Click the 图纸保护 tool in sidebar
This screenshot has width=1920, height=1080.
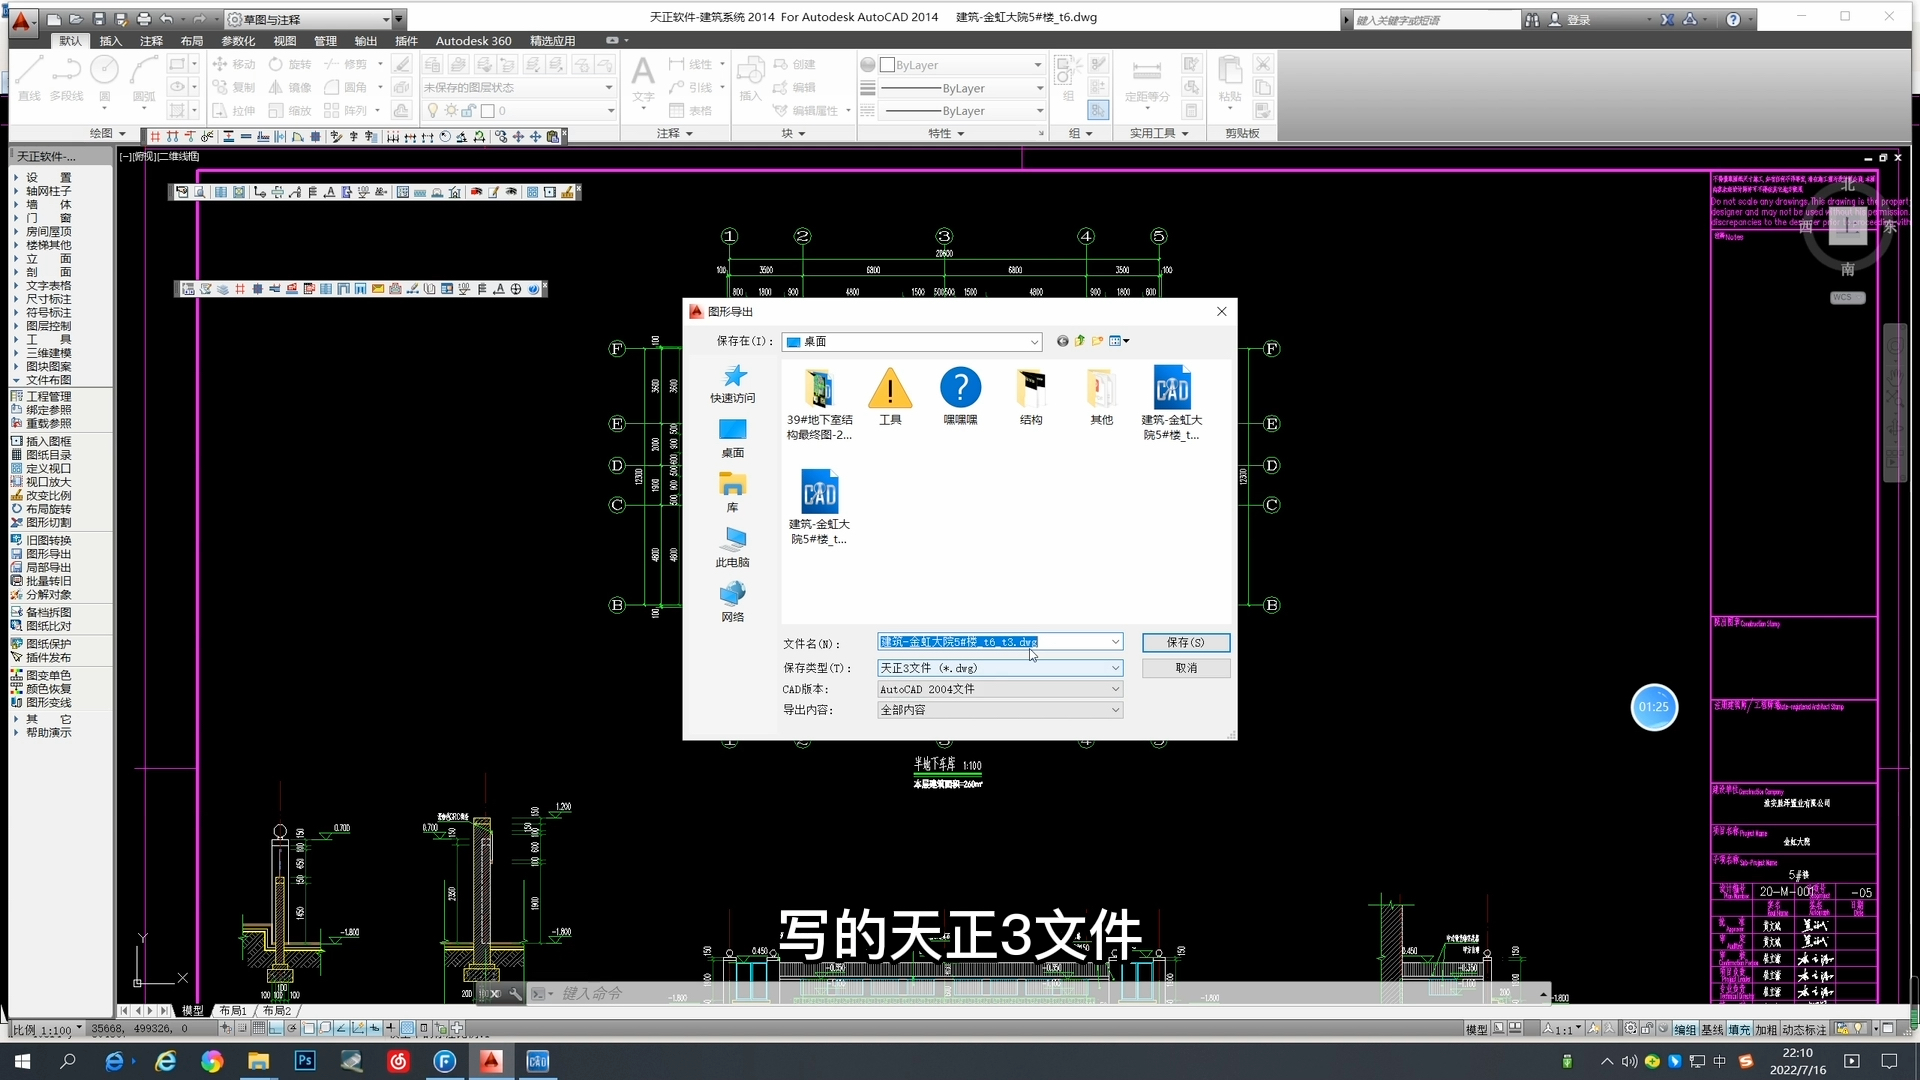click(47, 644)
